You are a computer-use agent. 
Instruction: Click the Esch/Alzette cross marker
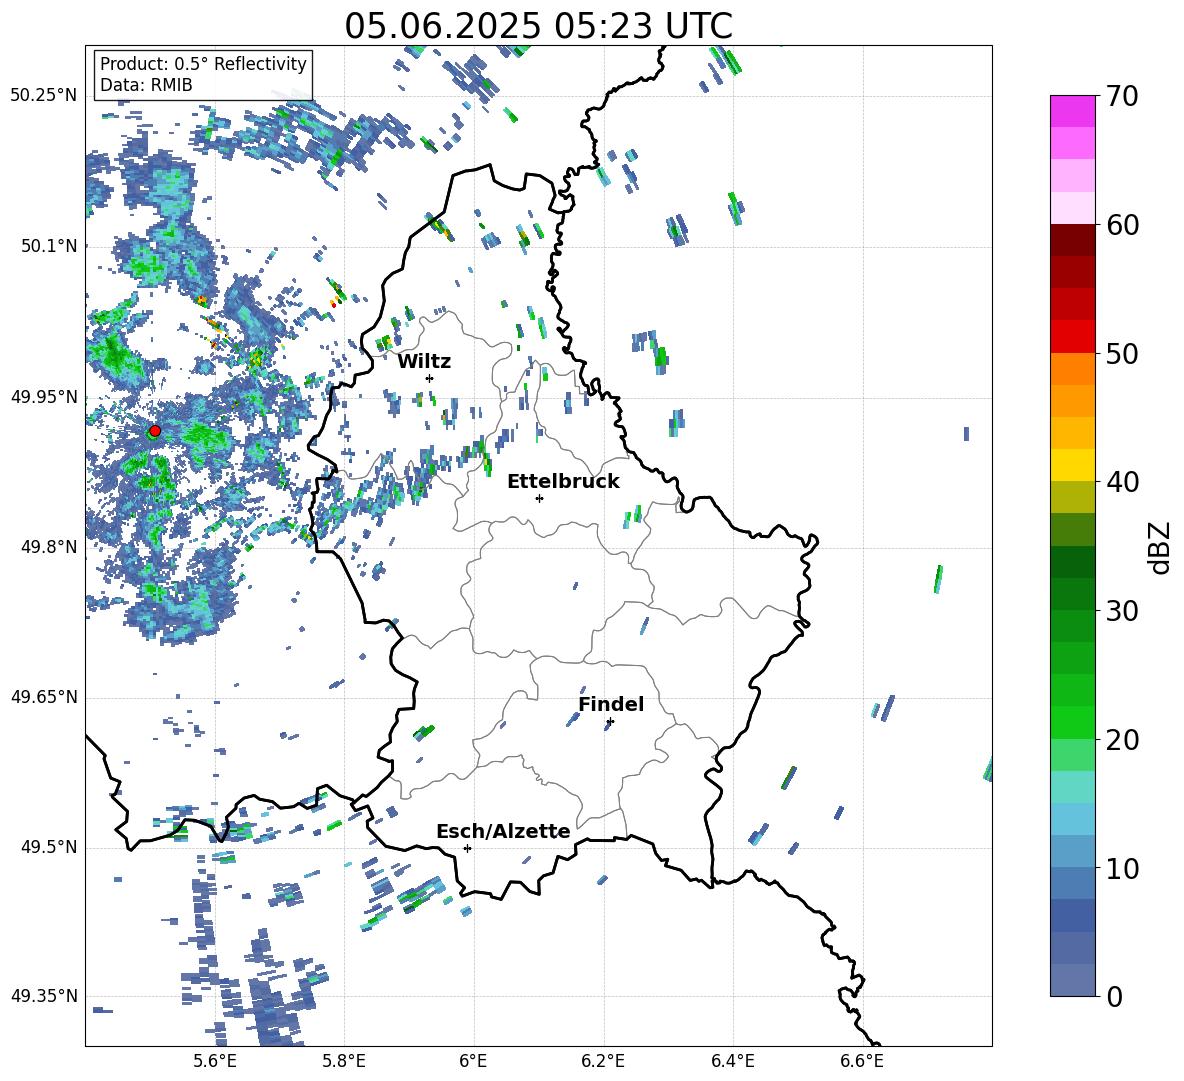click(x=467, y=848)
